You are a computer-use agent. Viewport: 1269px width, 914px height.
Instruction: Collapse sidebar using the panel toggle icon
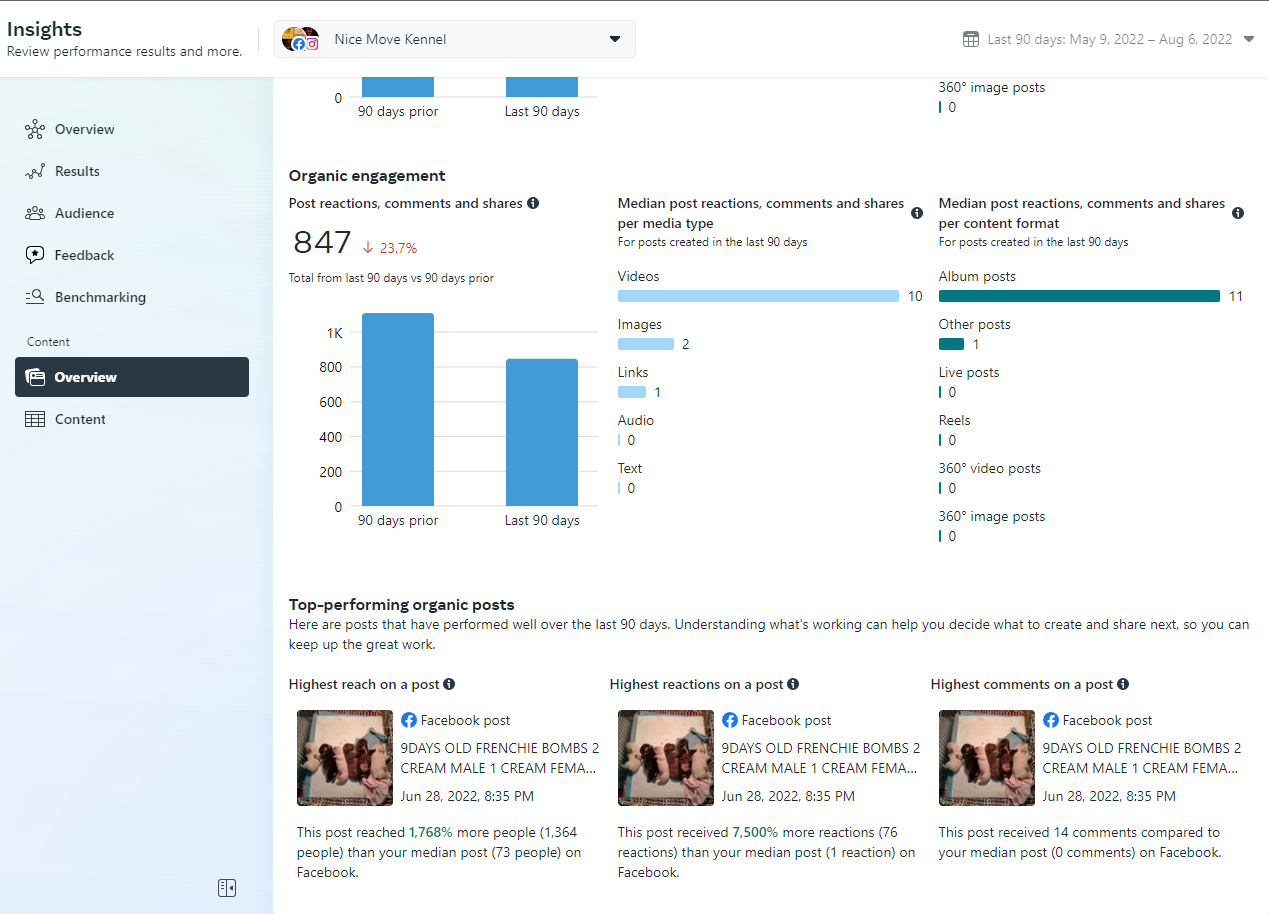tap(227, 888)
